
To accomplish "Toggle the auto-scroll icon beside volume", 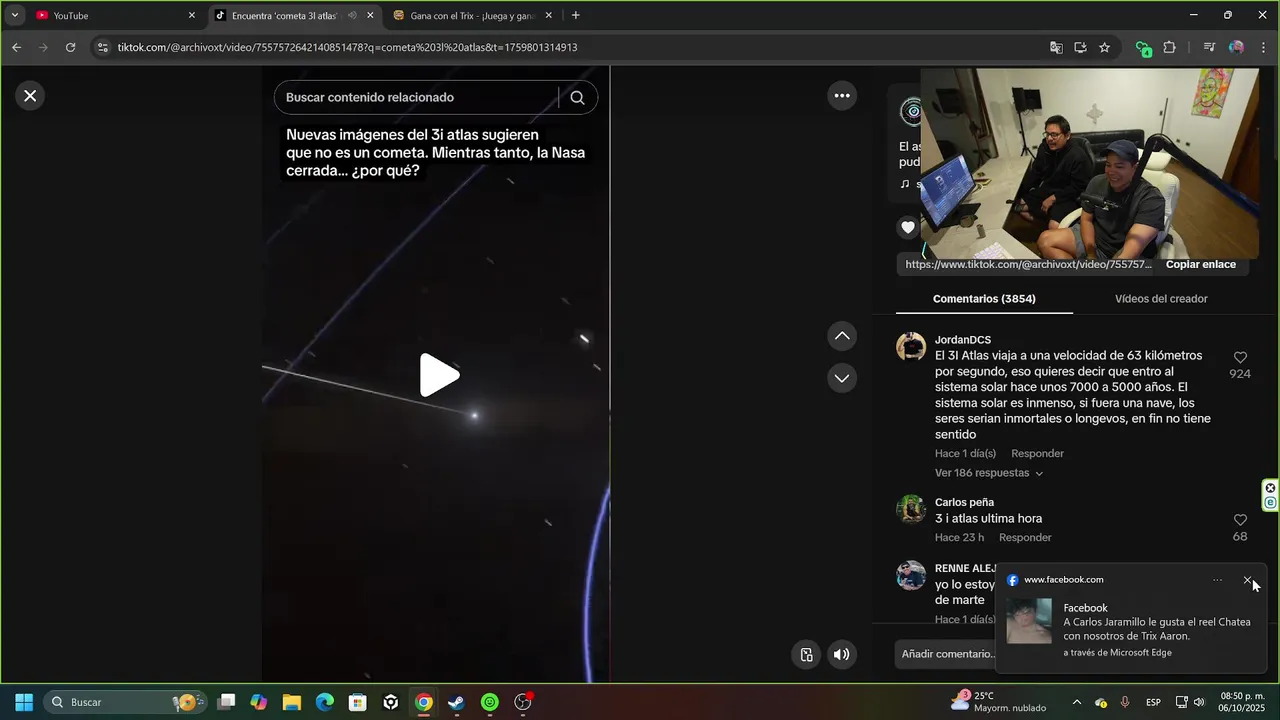I will [806, 655].
